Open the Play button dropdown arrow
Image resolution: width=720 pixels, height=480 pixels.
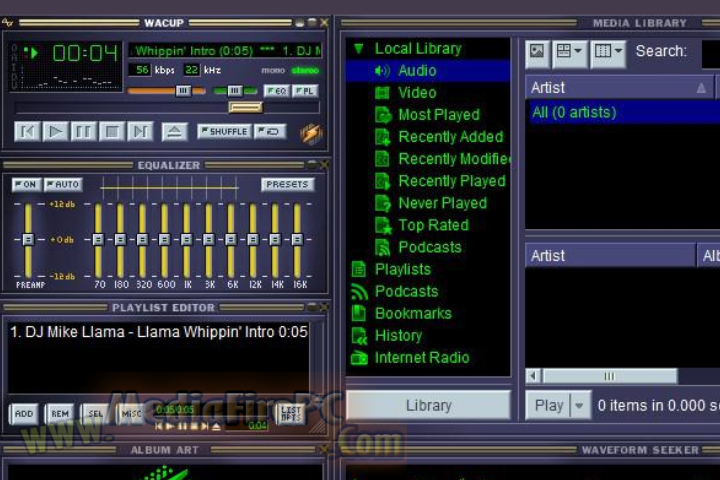pos(580,406)
